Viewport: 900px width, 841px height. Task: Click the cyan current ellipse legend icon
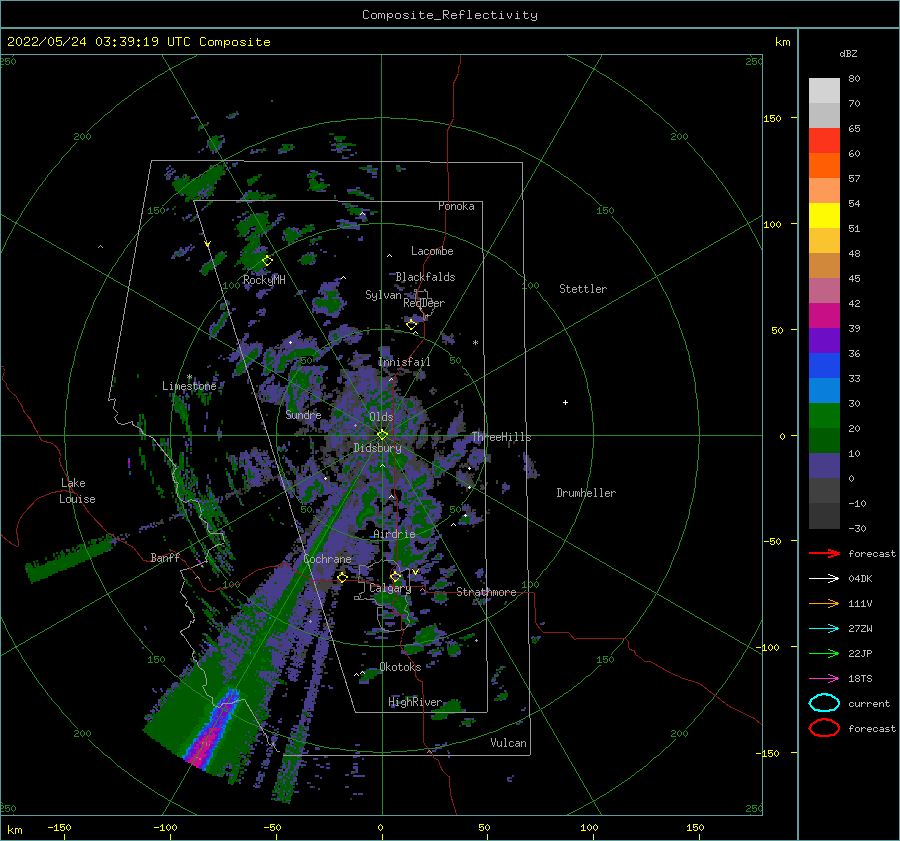824,703
